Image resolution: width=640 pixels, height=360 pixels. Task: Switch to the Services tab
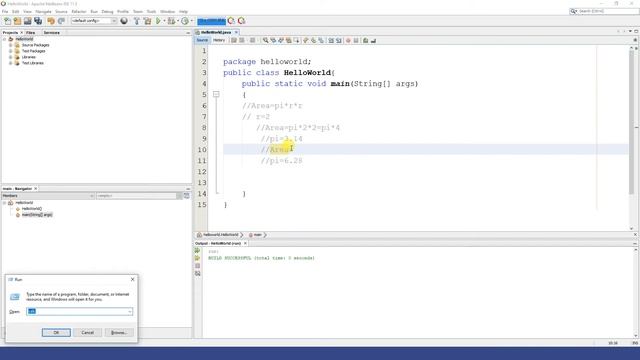point(51,33)
